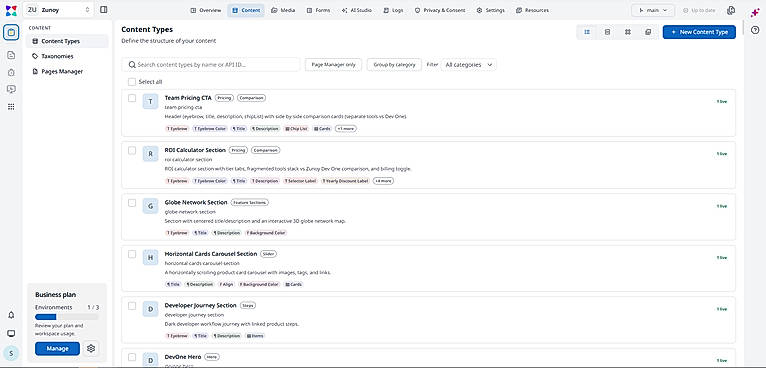Screen dimensions: 766x368
Task: Select Content Types in the sidebar
Action: click(x=67, y=41)
